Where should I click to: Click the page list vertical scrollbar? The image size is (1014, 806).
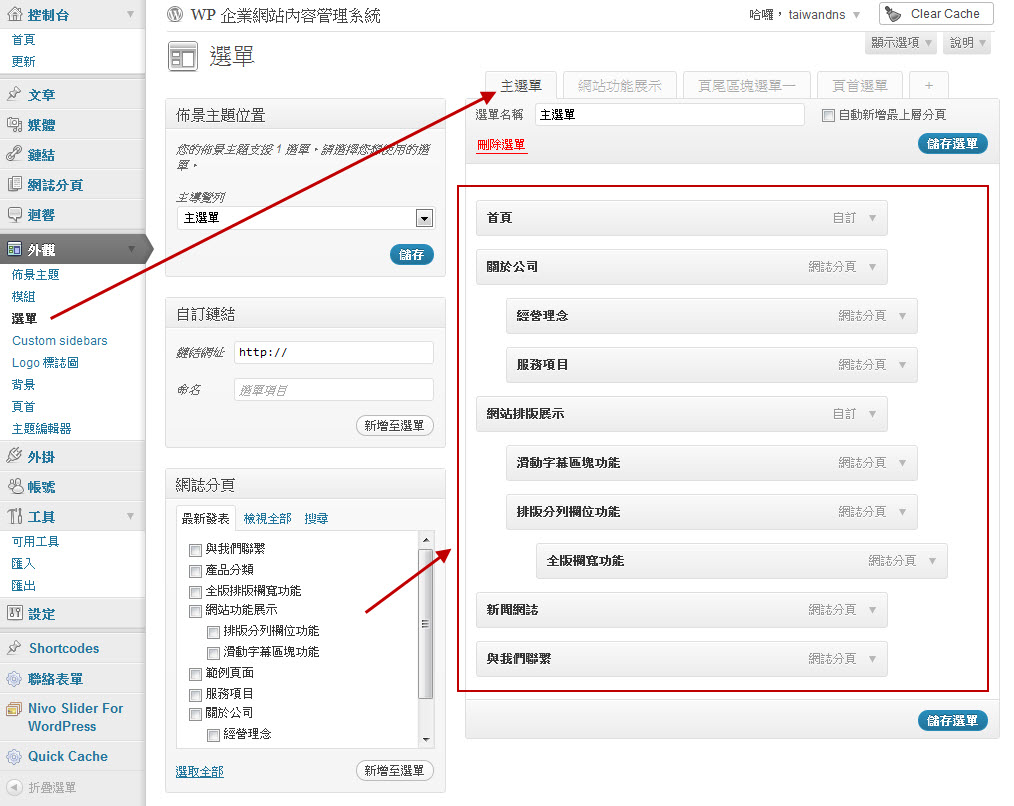[426, 624]
